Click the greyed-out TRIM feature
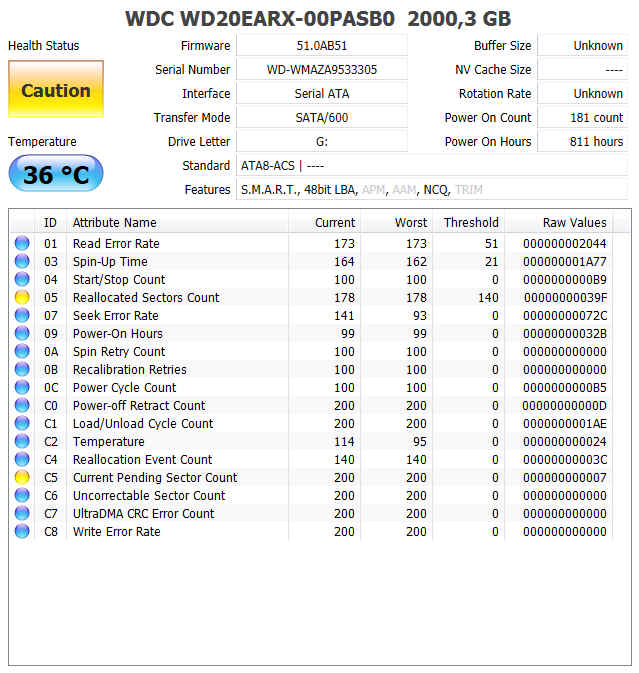The width and height of the screenshot is (639, 673). pos(469,190)
